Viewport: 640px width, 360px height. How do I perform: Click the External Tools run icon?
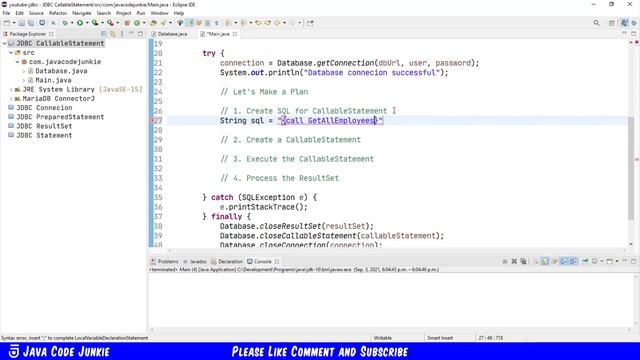[x=110, y=23]
